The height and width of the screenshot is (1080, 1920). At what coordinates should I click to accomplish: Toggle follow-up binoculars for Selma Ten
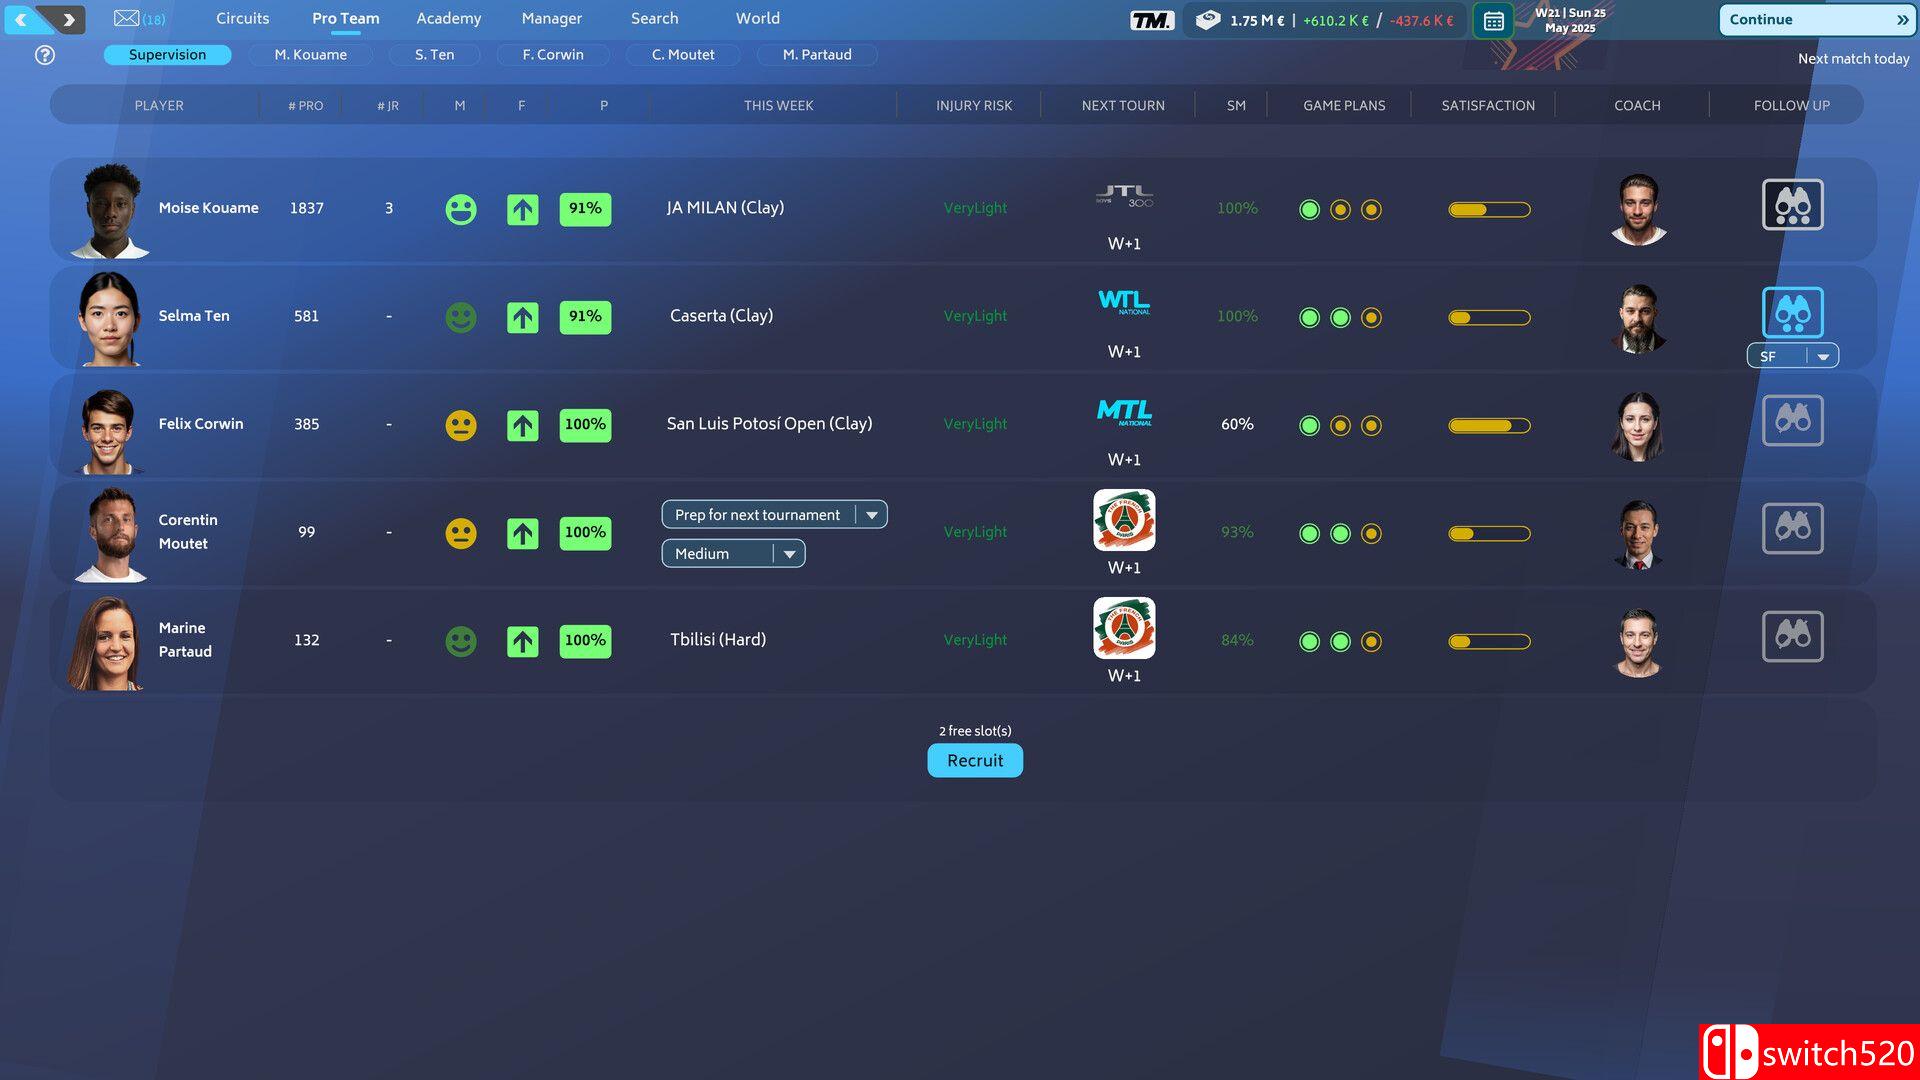[1792, 313]
